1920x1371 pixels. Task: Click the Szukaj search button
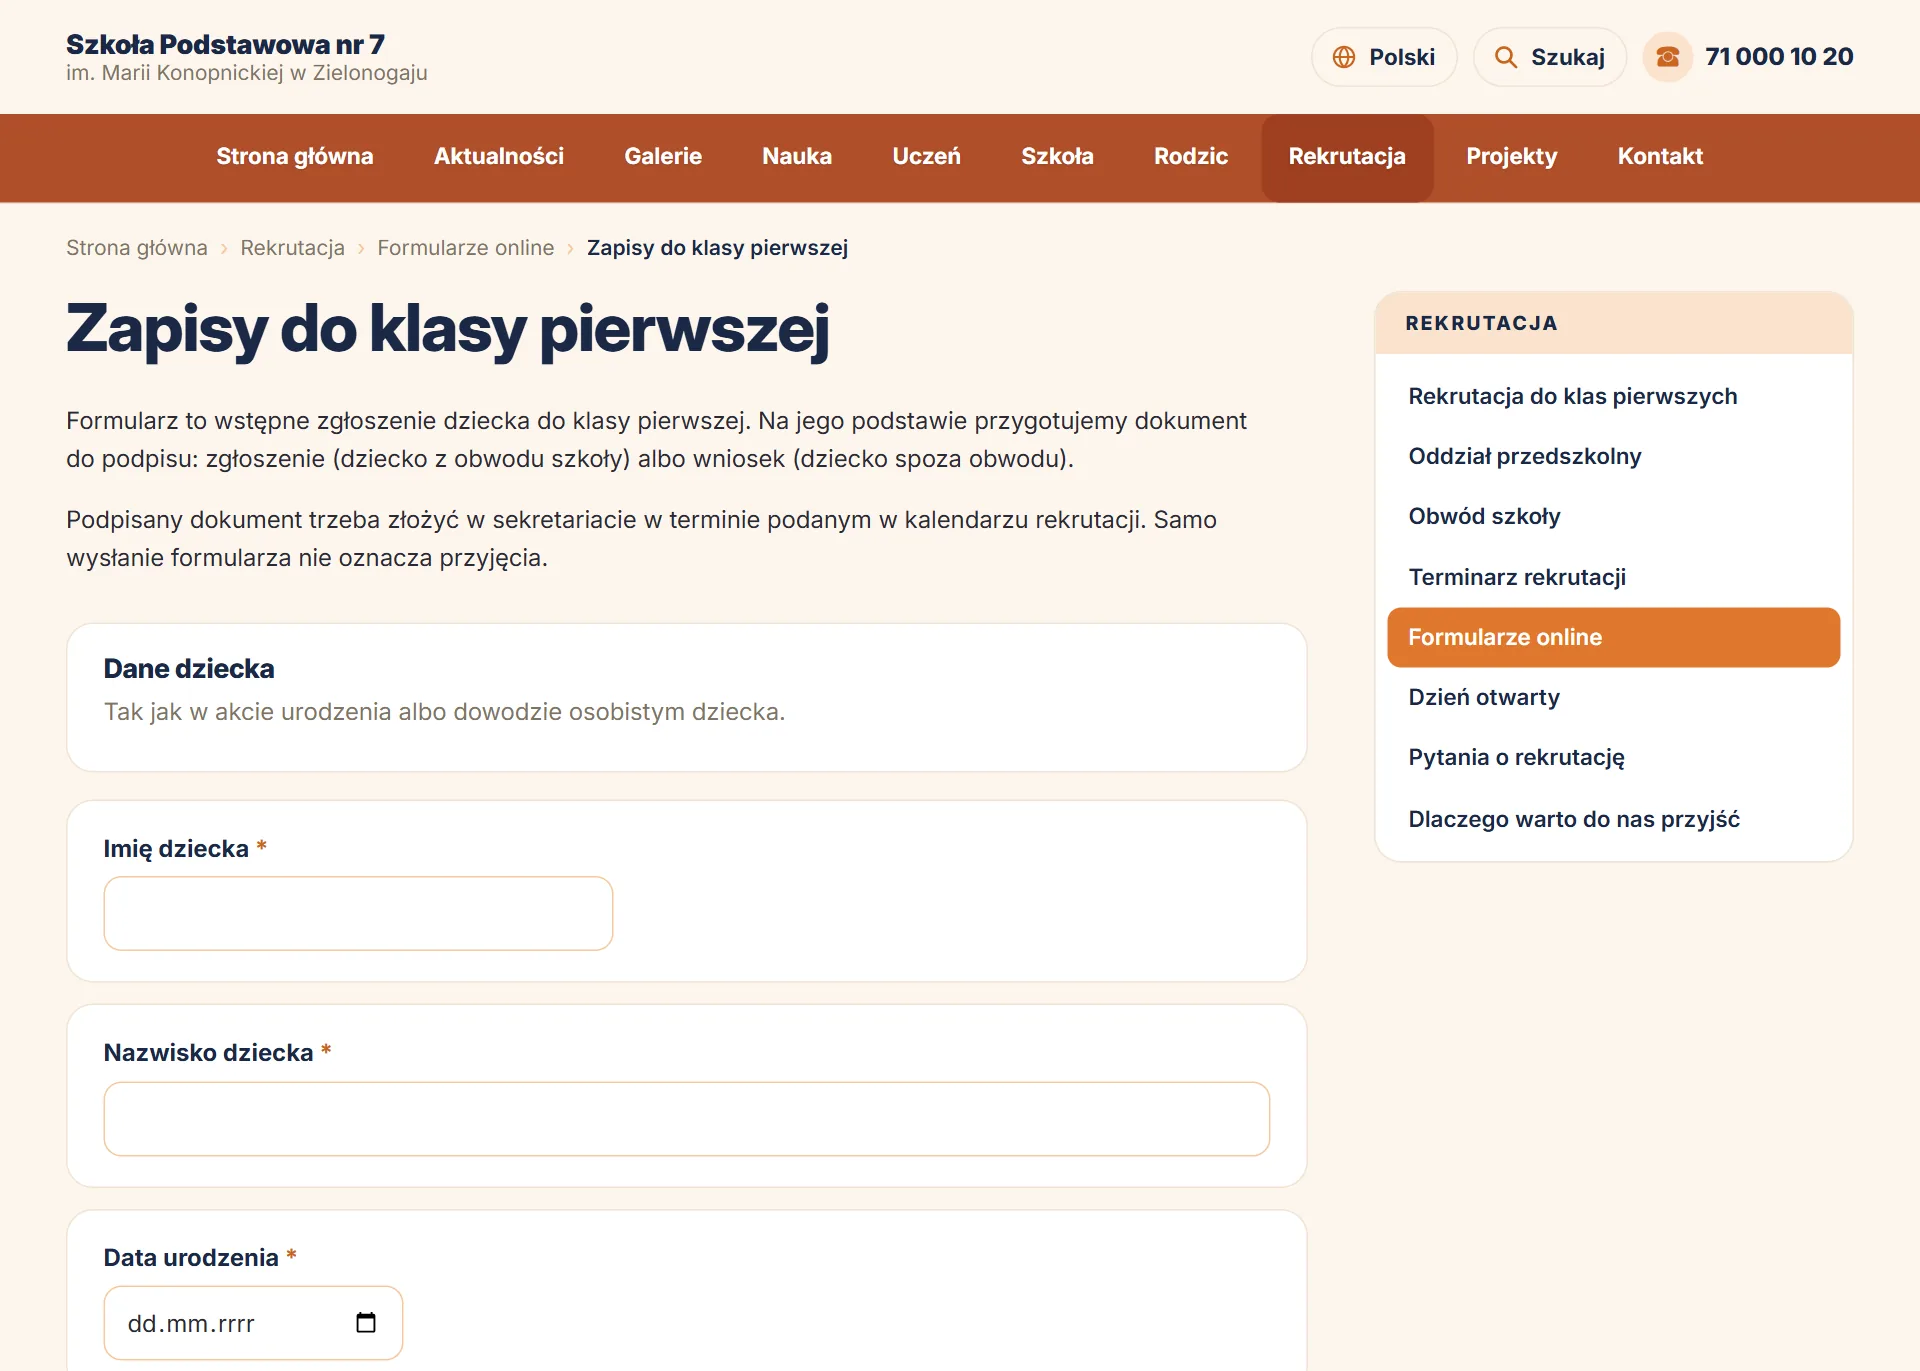coord(1549,57)
